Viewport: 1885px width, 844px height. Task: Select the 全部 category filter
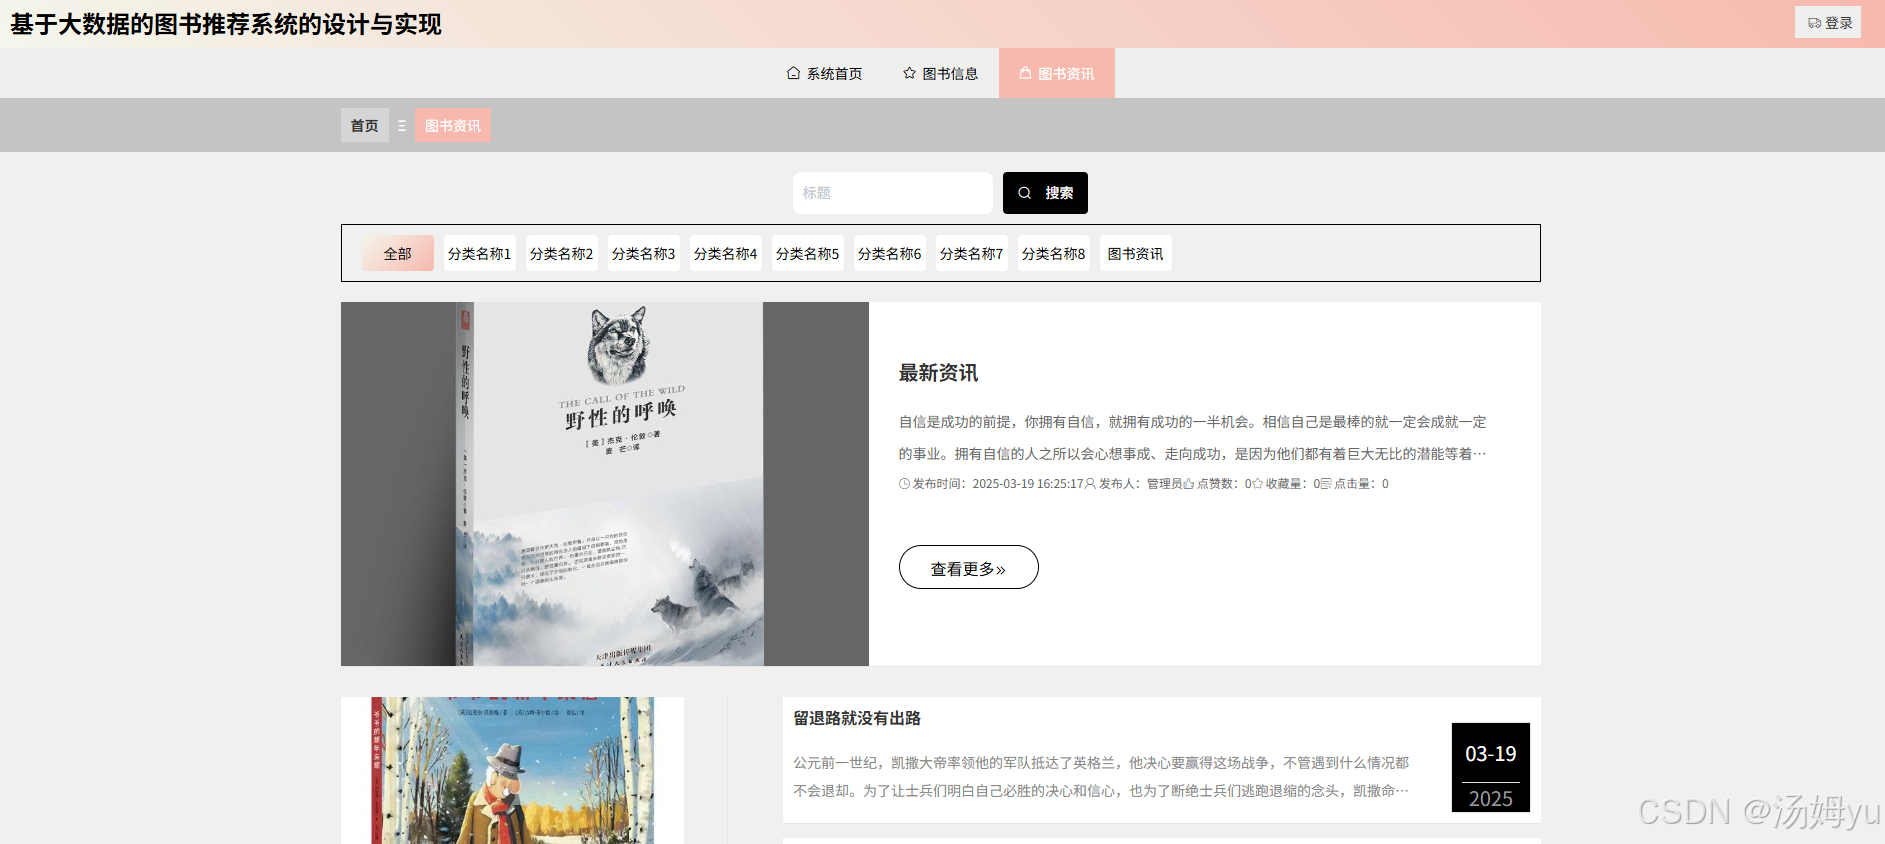click(398, 253)
